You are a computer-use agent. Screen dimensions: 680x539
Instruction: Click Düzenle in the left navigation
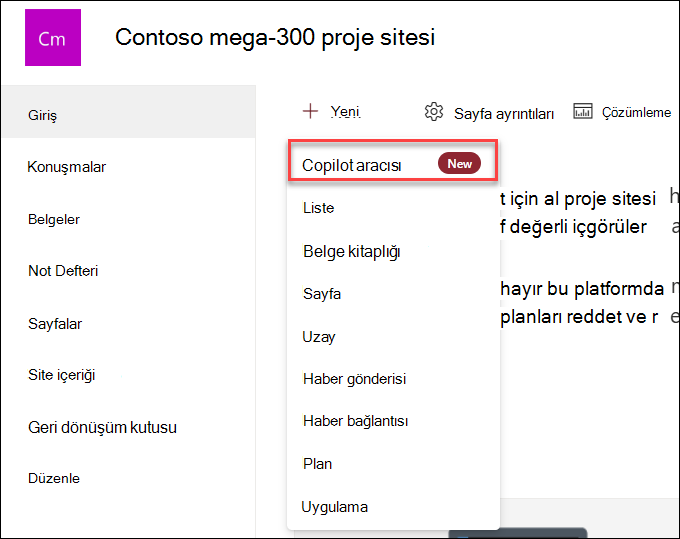54,478
